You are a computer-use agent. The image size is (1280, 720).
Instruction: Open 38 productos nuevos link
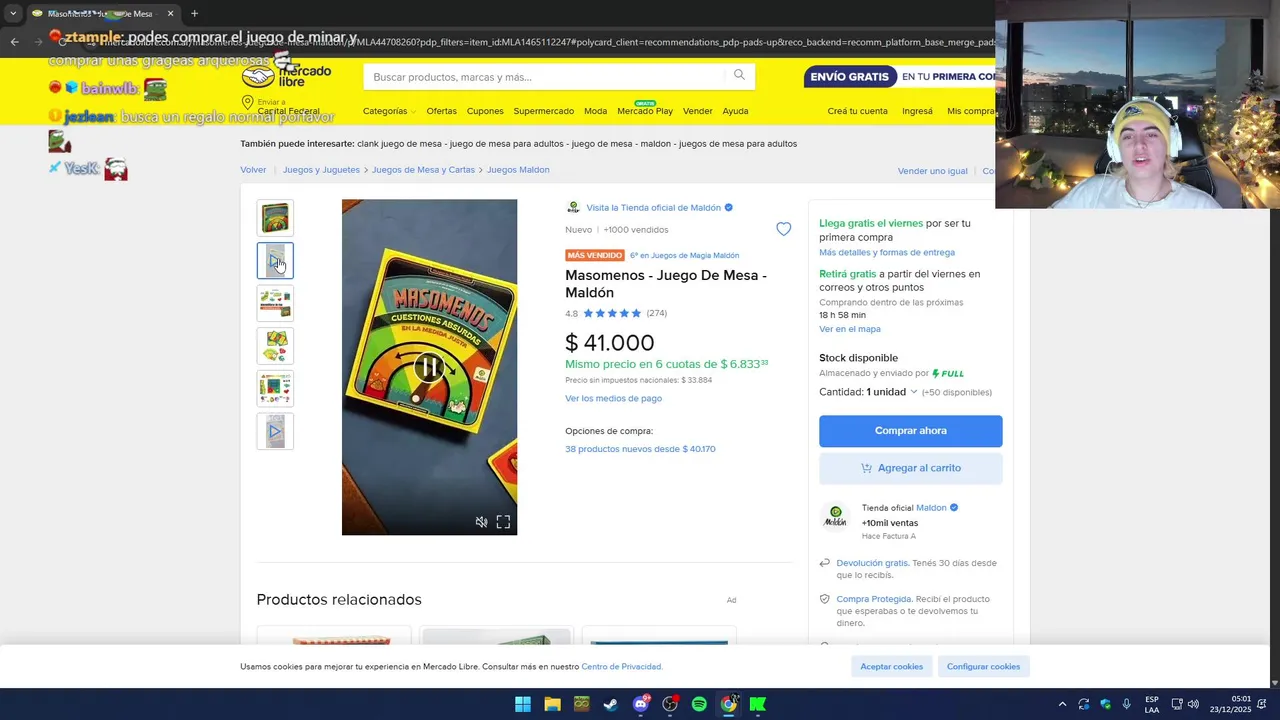pyautogui.click(x=640, y=449)
